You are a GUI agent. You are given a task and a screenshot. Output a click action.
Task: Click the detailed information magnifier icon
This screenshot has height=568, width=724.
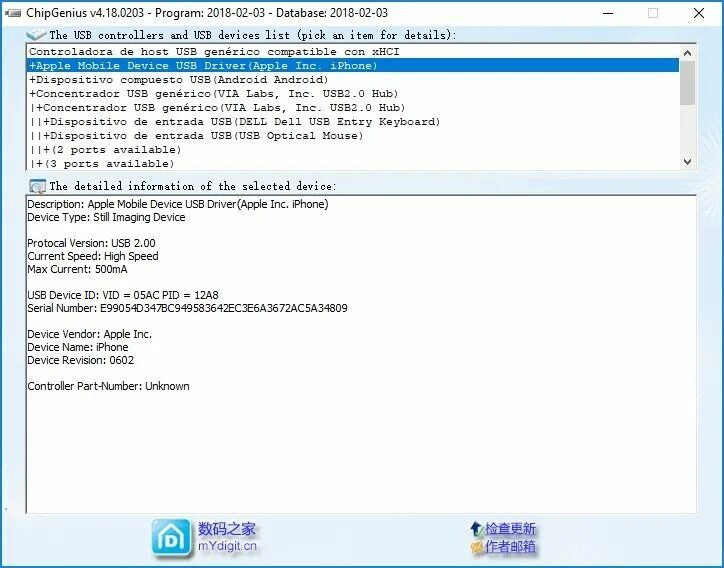coord(37,186)
